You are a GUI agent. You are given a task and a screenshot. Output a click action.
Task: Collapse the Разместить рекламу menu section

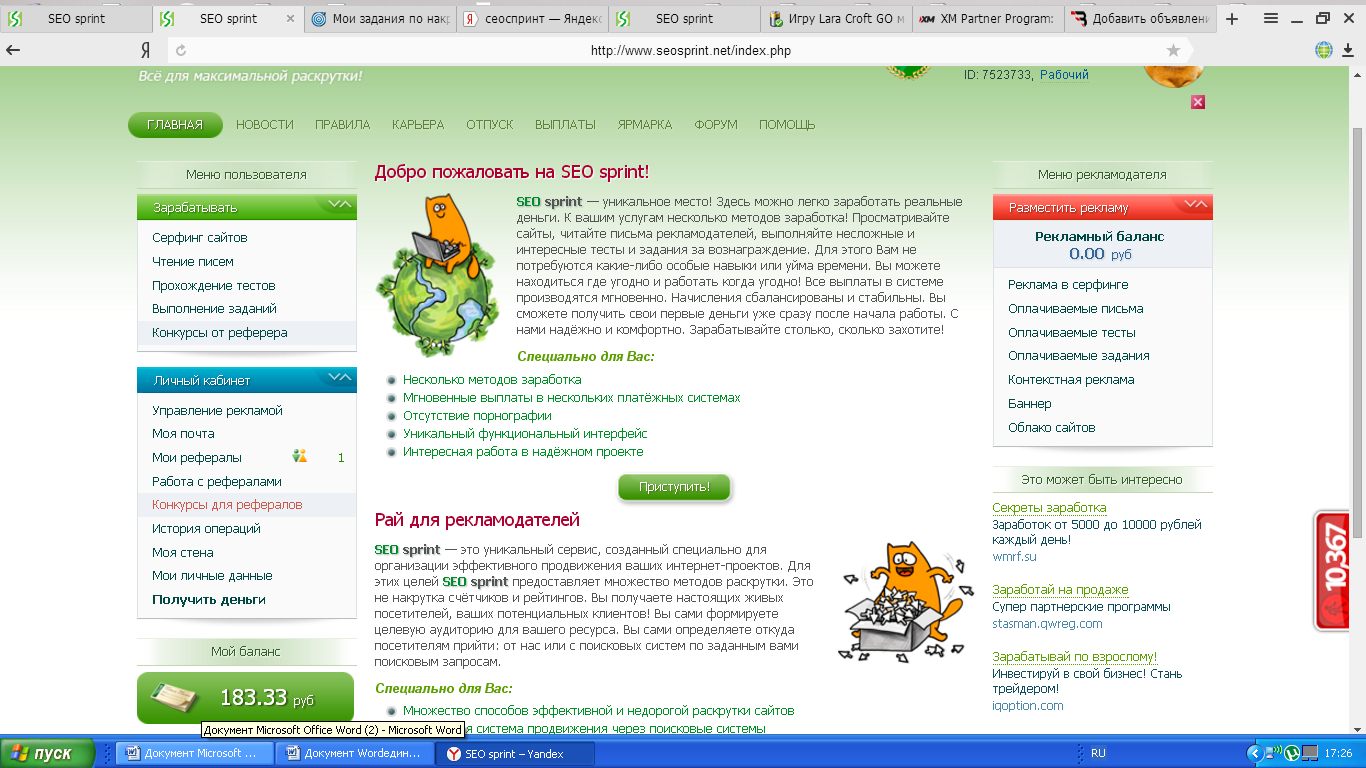point(1195,206)
